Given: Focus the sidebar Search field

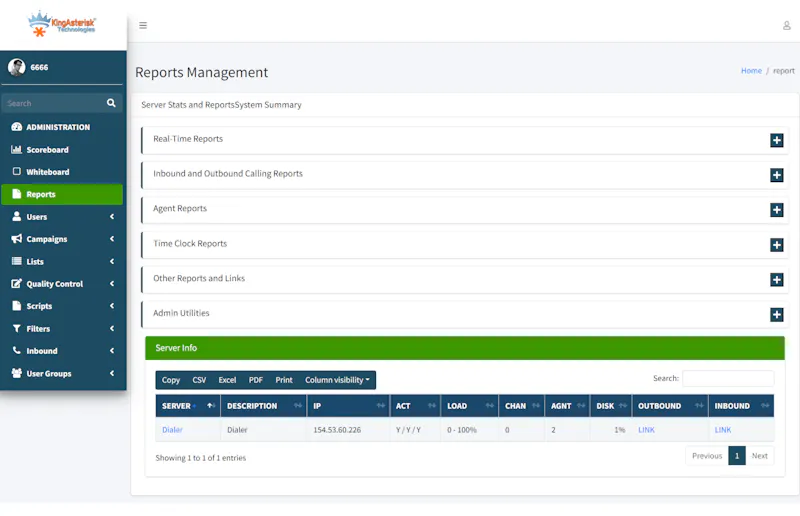Looking at the screenshot, I should click(x=53, y=103).
